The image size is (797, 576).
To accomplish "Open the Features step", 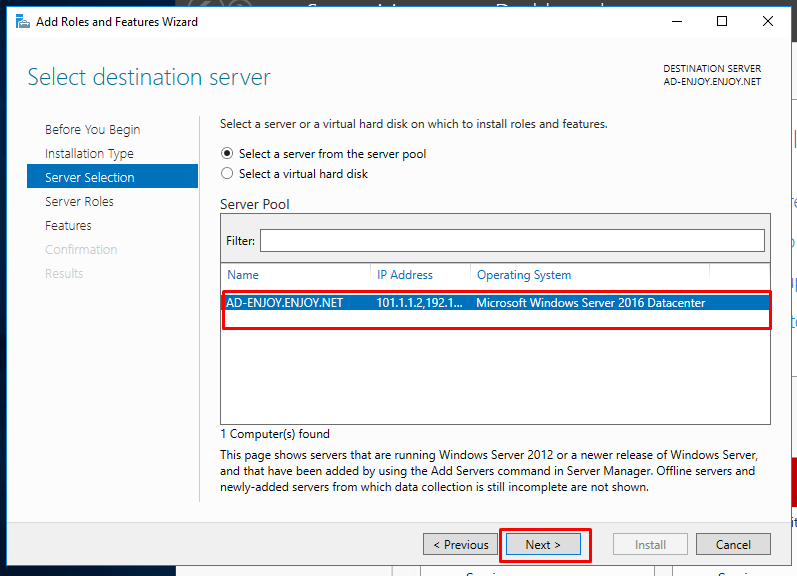I will pyautogui.click(x=68, y=225).
